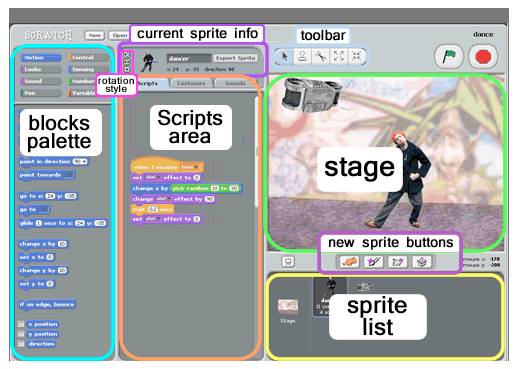525x369 pixels.
Task: Switch to the Sounds tab
Action: coord(235,83)
